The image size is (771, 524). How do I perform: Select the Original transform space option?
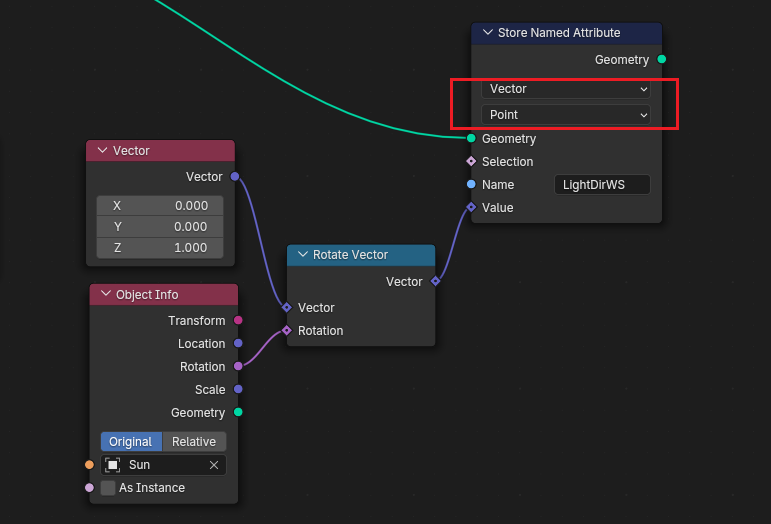click(x=131, y=442)
